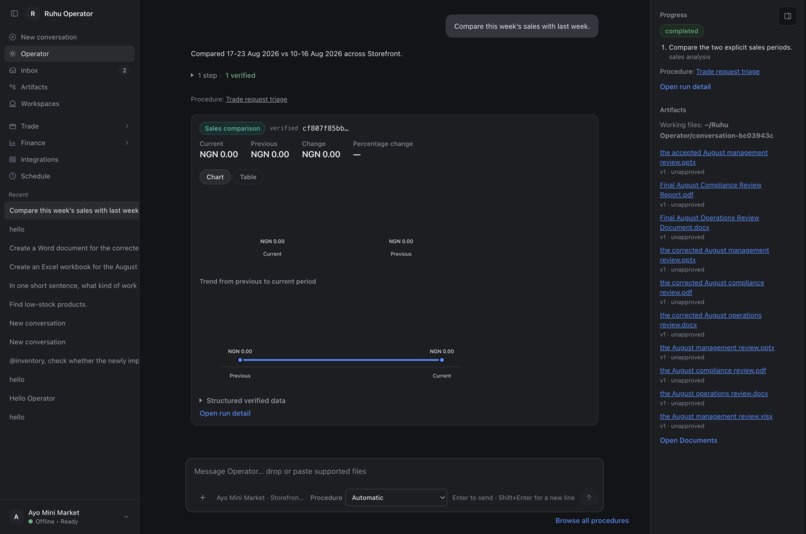The height and width of the screenshot is (534, 806).
Task: Click the cf807f85bb hash text
Action: coord(325,128)
